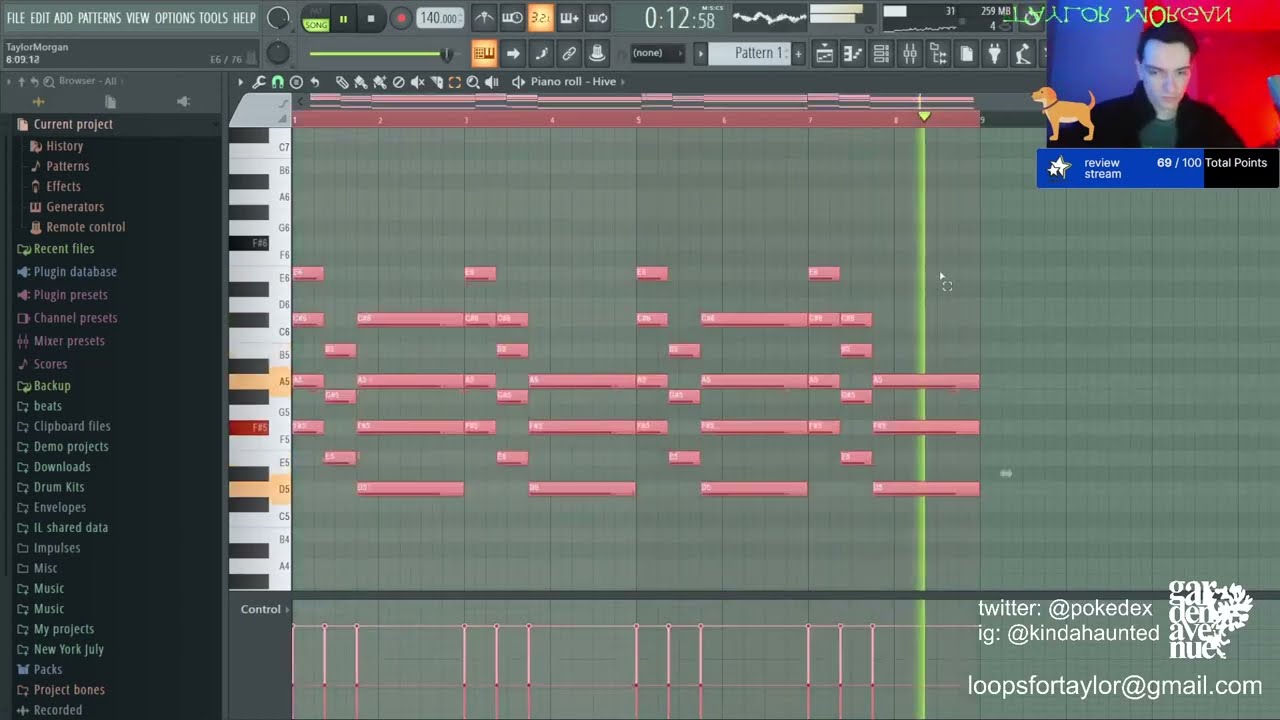The width and height of the screenshot is (1280, 720).
Task: Open the TOOLS menu
Action: tap(213, 18)
